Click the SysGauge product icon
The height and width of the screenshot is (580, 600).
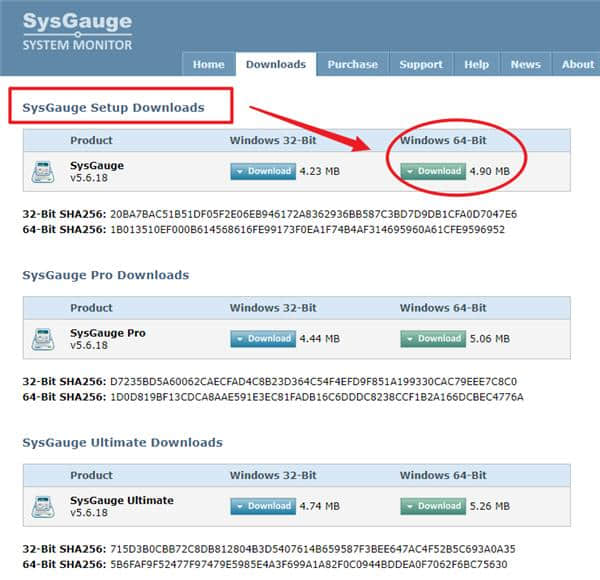click(44, 172)
